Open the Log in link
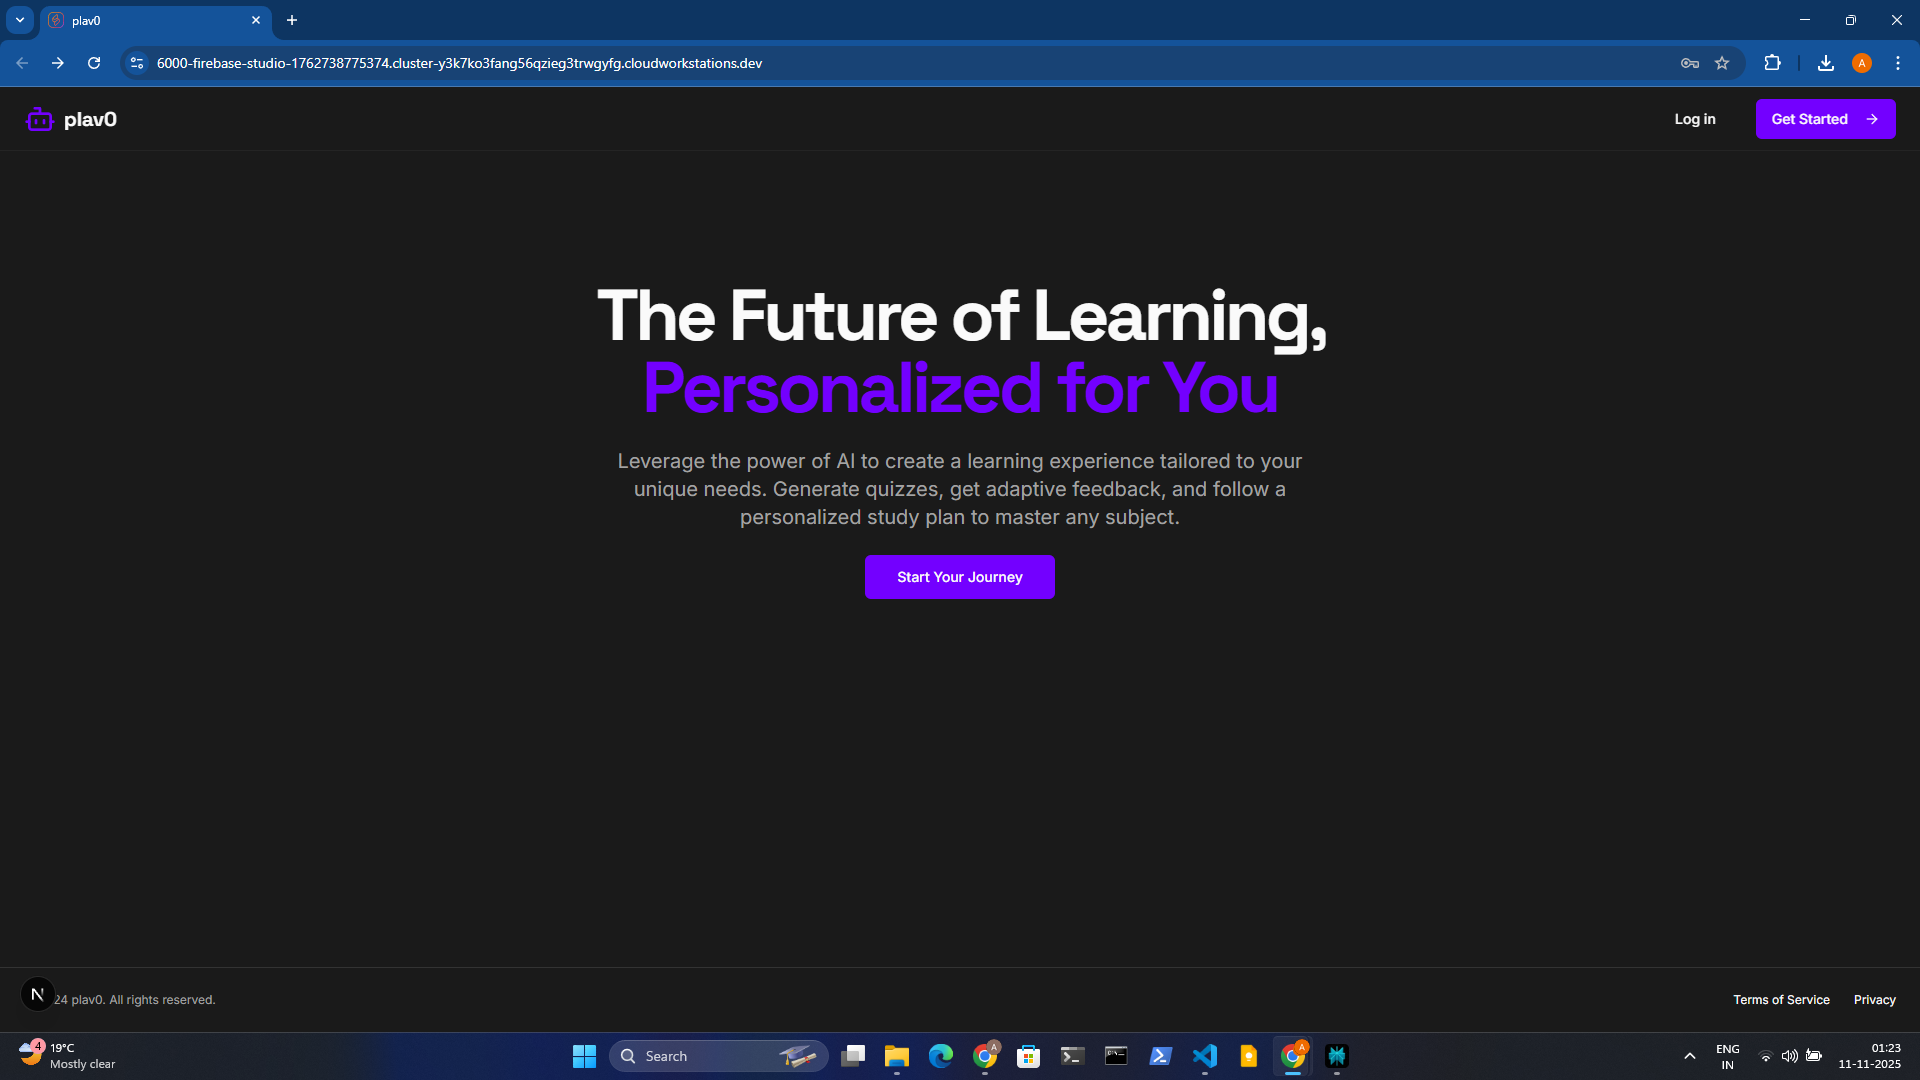This screenshot has height=1080, width=1920. pos(1694,119)
